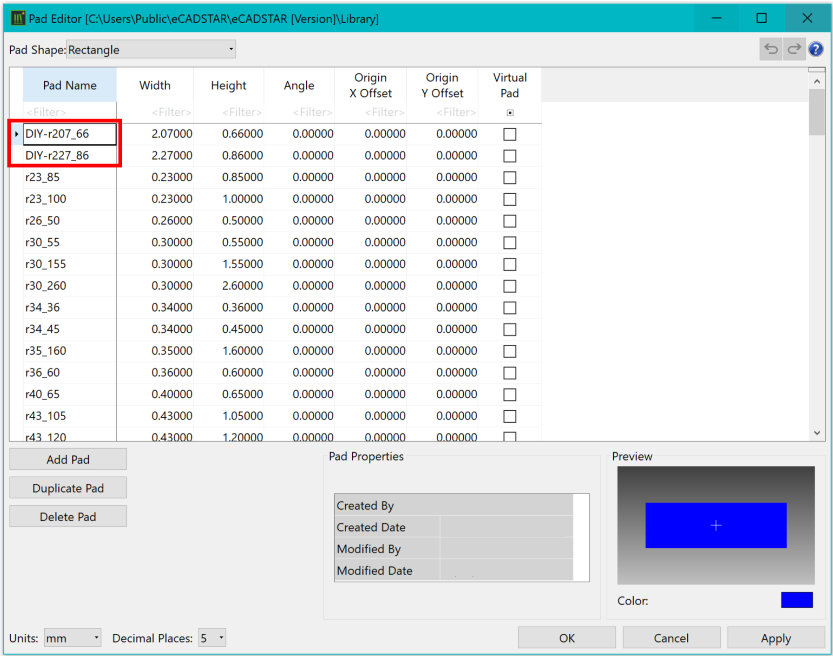Click the Origin Y Offset filter field

click(x=442, y=113)
